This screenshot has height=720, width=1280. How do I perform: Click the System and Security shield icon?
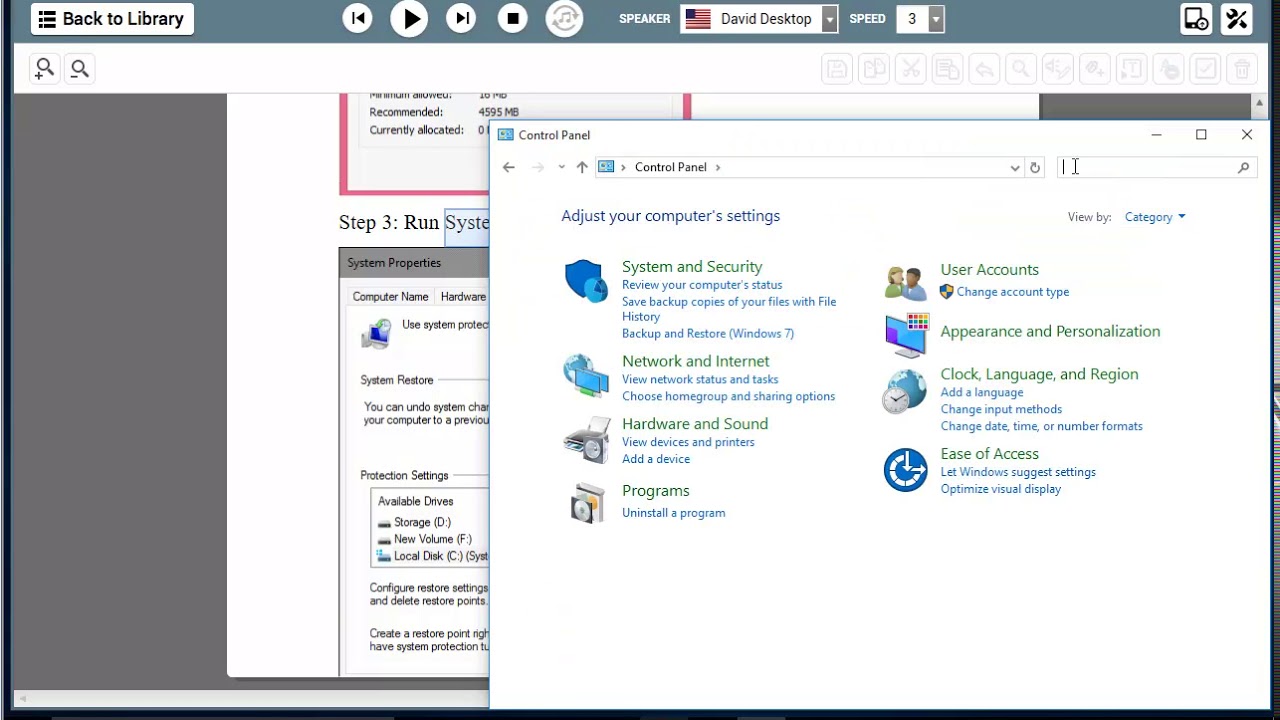pyautogui.click(x=585, y=281)
